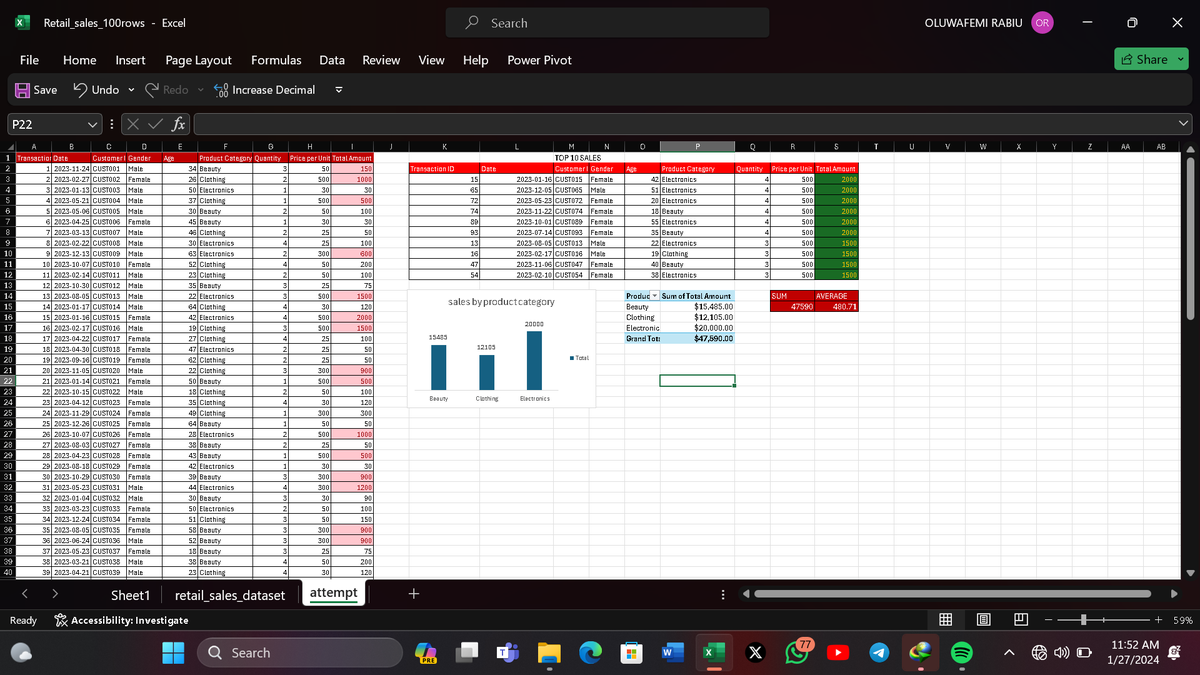This screenshot has width=1200, height=675.
Task: Click the red SUM header cell
Action: (791, 296)
